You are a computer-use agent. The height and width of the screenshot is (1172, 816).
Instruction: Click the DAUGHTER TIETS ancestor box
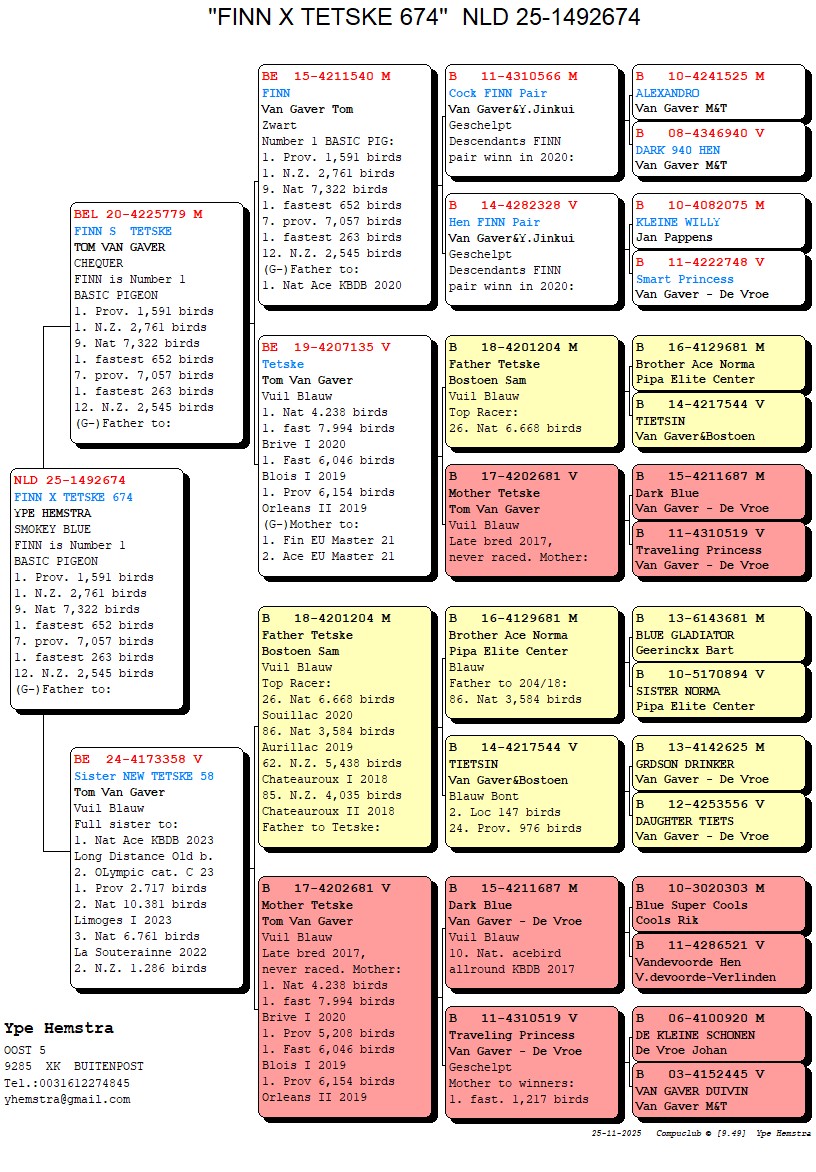click(718, 820)
